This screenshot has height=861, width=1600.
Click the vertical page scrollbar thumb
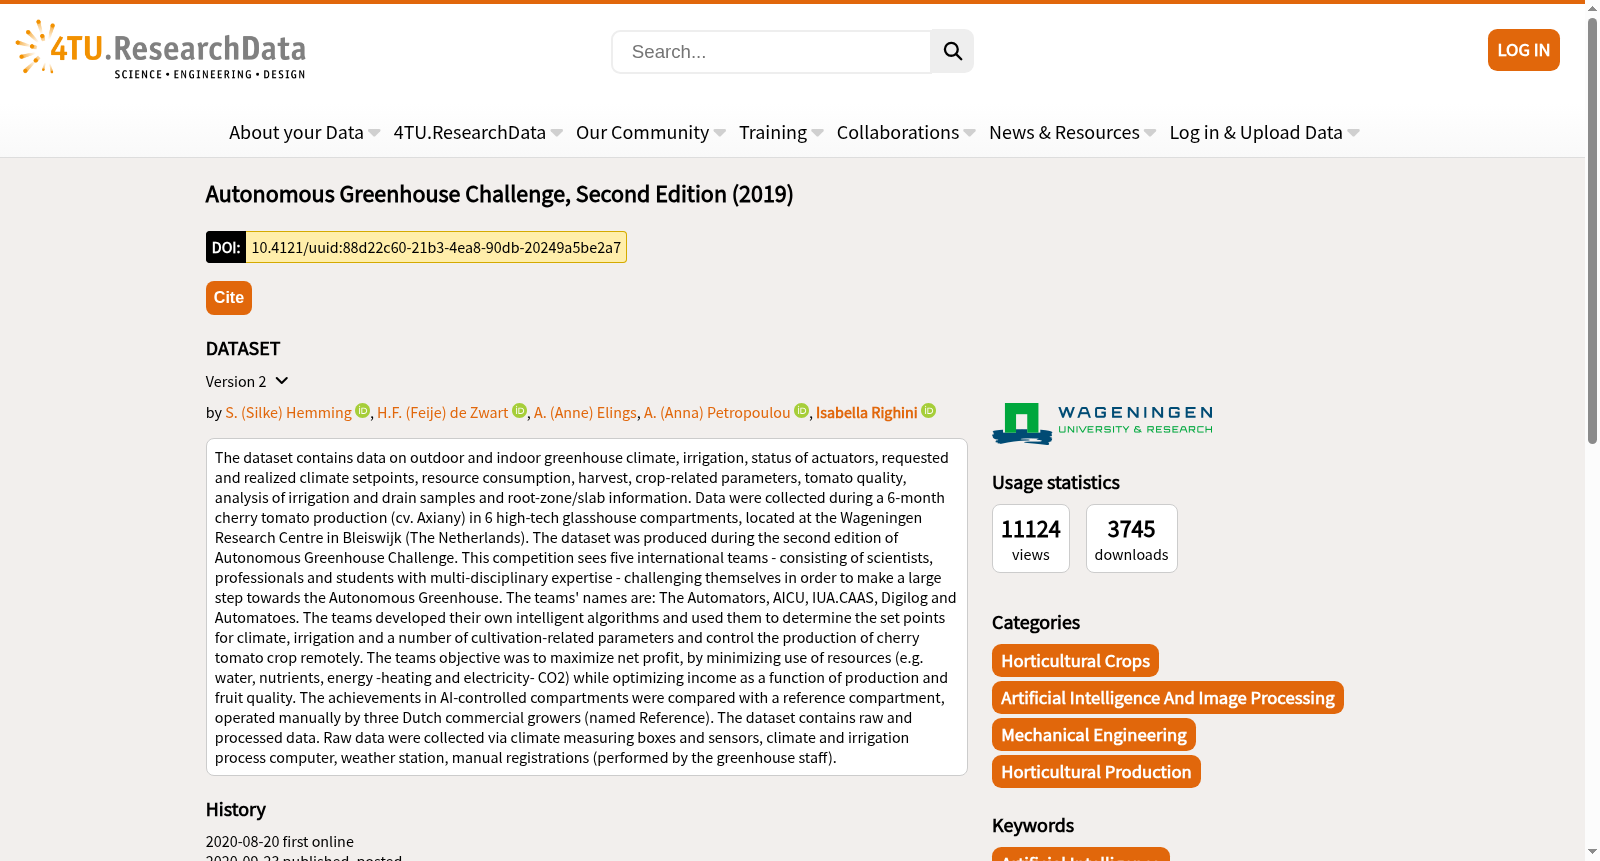point(1592,230)
